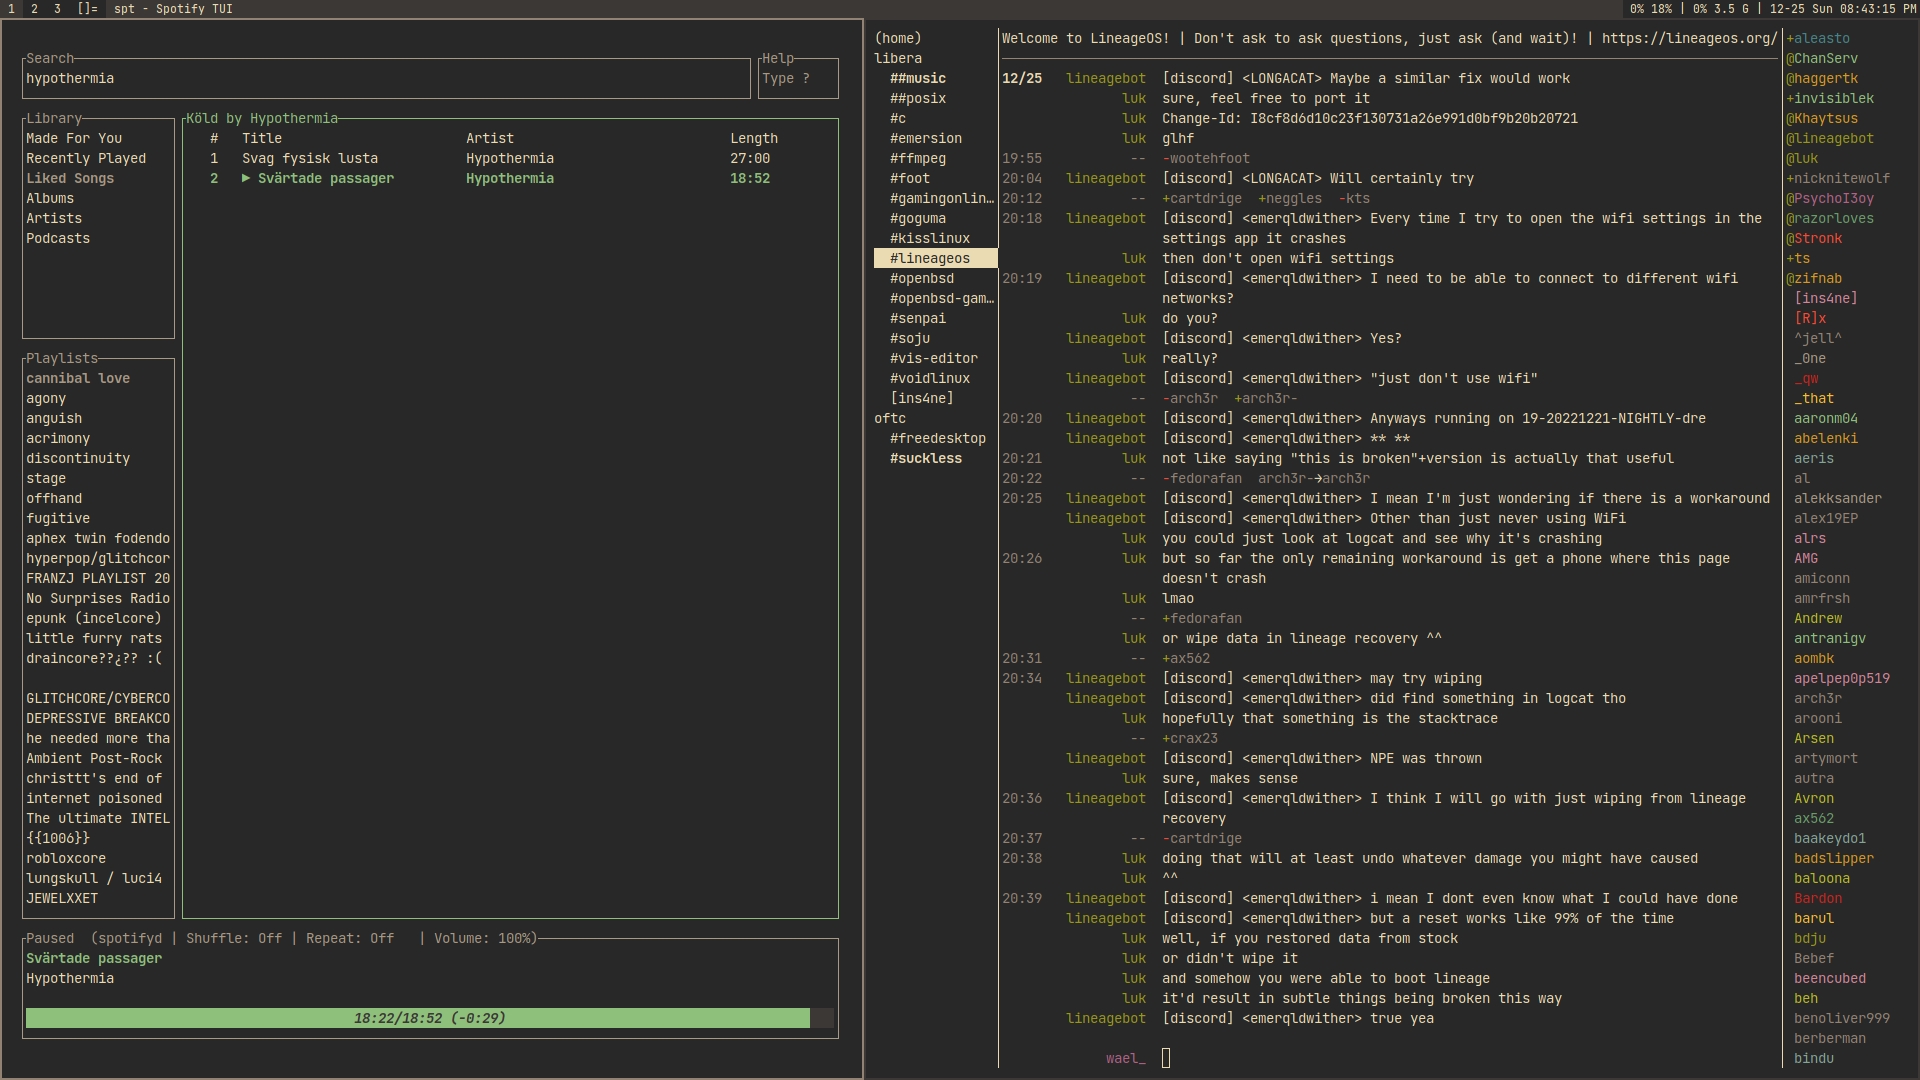Select Liked Songs in Library
1920x1080 pixels.
tap(70, 178)
